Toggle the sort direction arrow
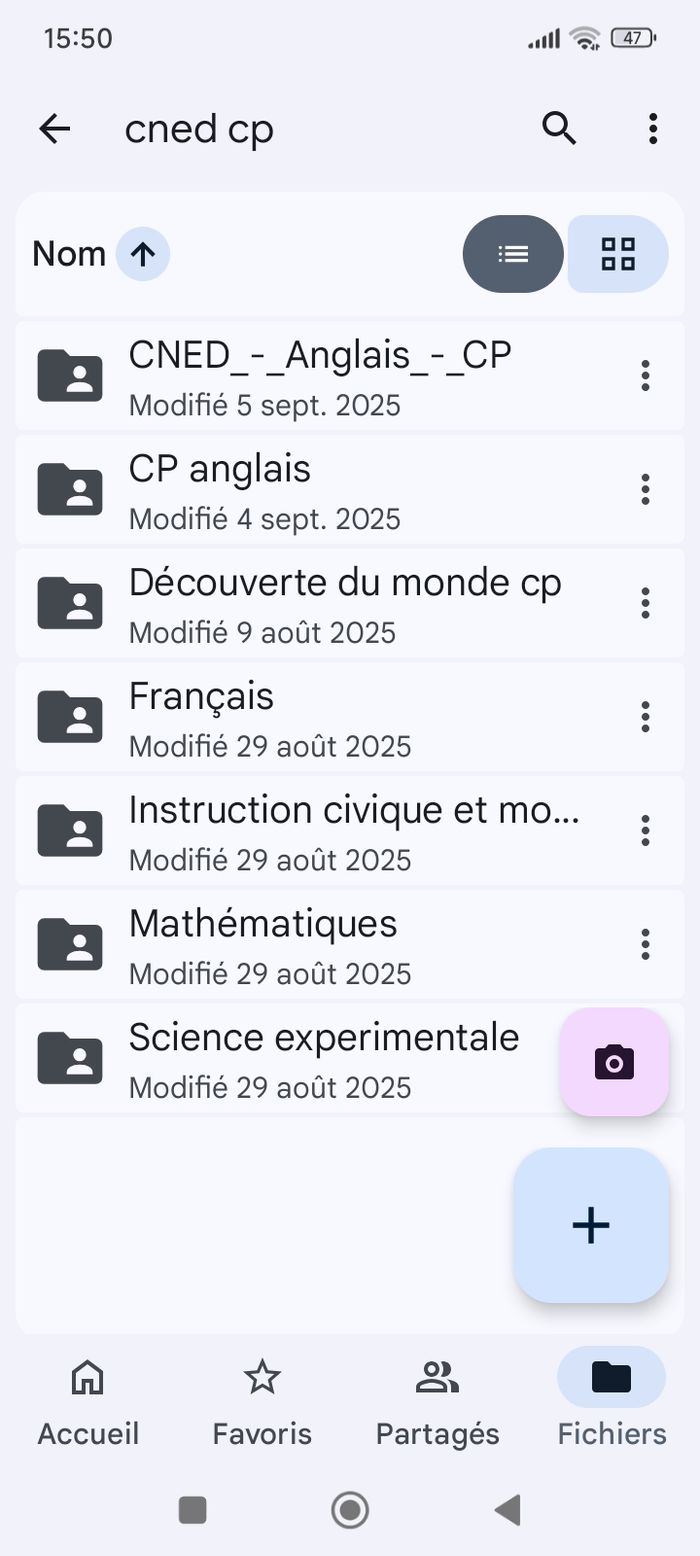This screenshot has height=1556, width=700. [x=143, y=254]
